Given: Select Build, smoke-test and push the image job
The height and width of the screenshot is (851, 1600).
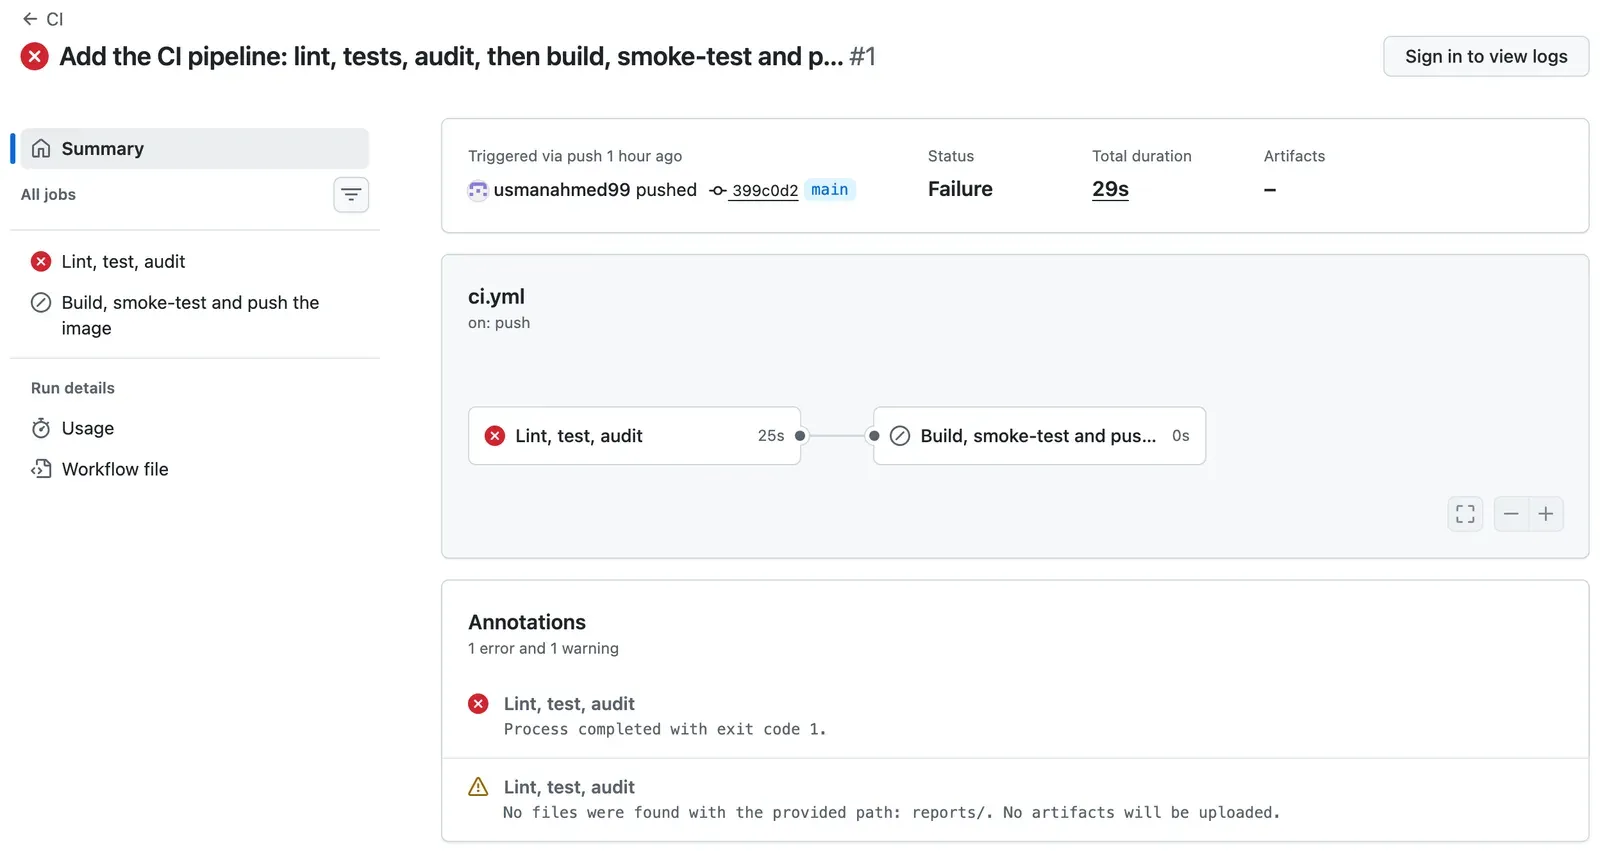Looking at the screenshot, I should click(x=195, y=315).
